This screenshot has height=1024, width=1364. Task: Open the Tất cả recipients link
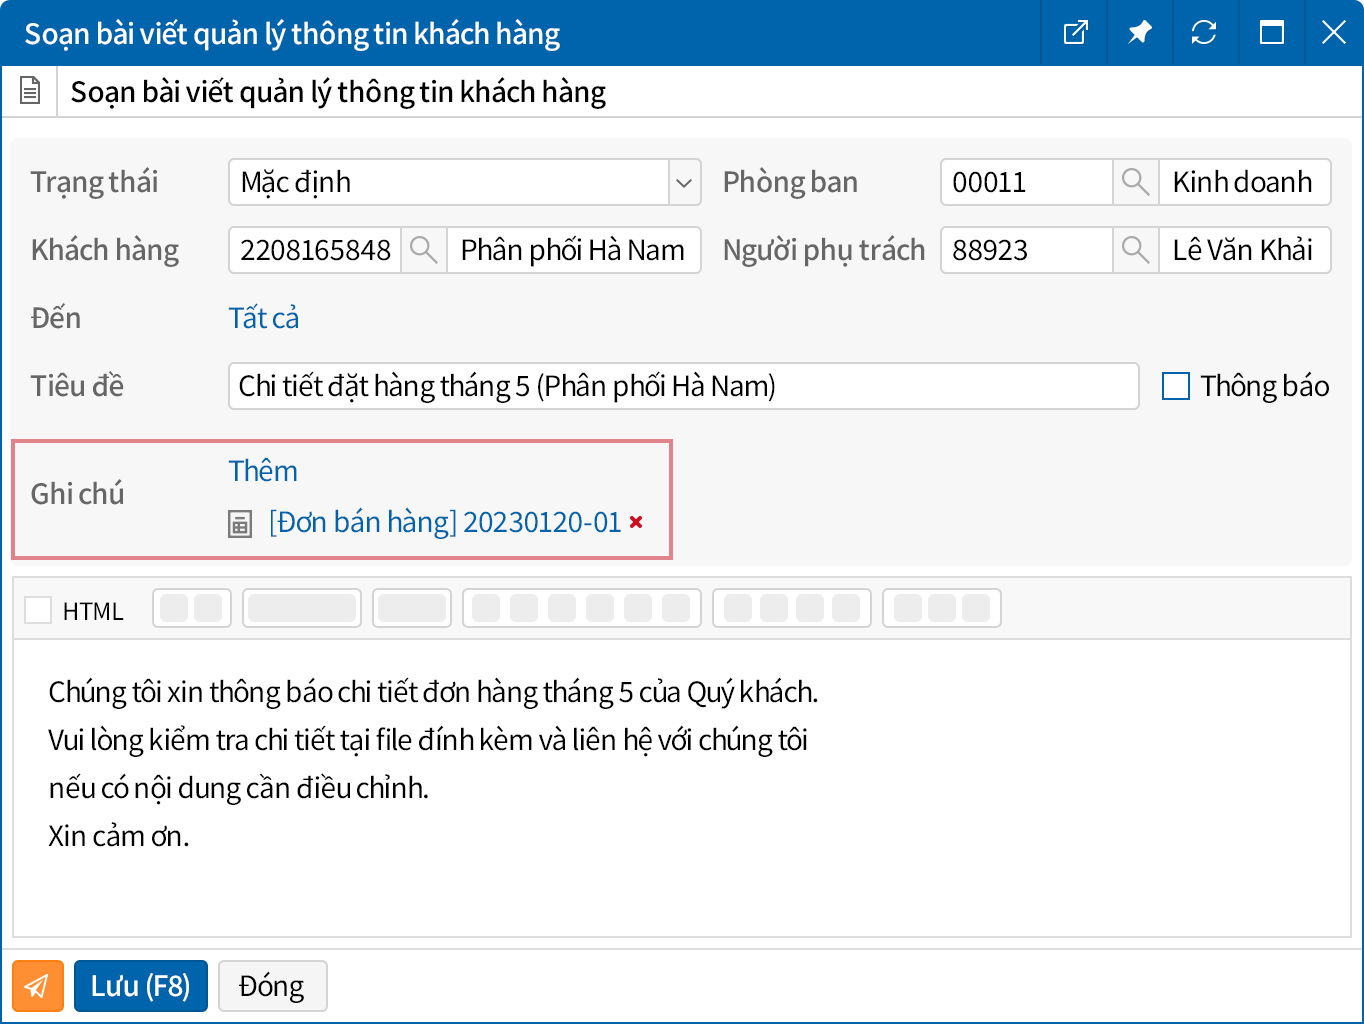pyautogui.click(x=263, y=318)
